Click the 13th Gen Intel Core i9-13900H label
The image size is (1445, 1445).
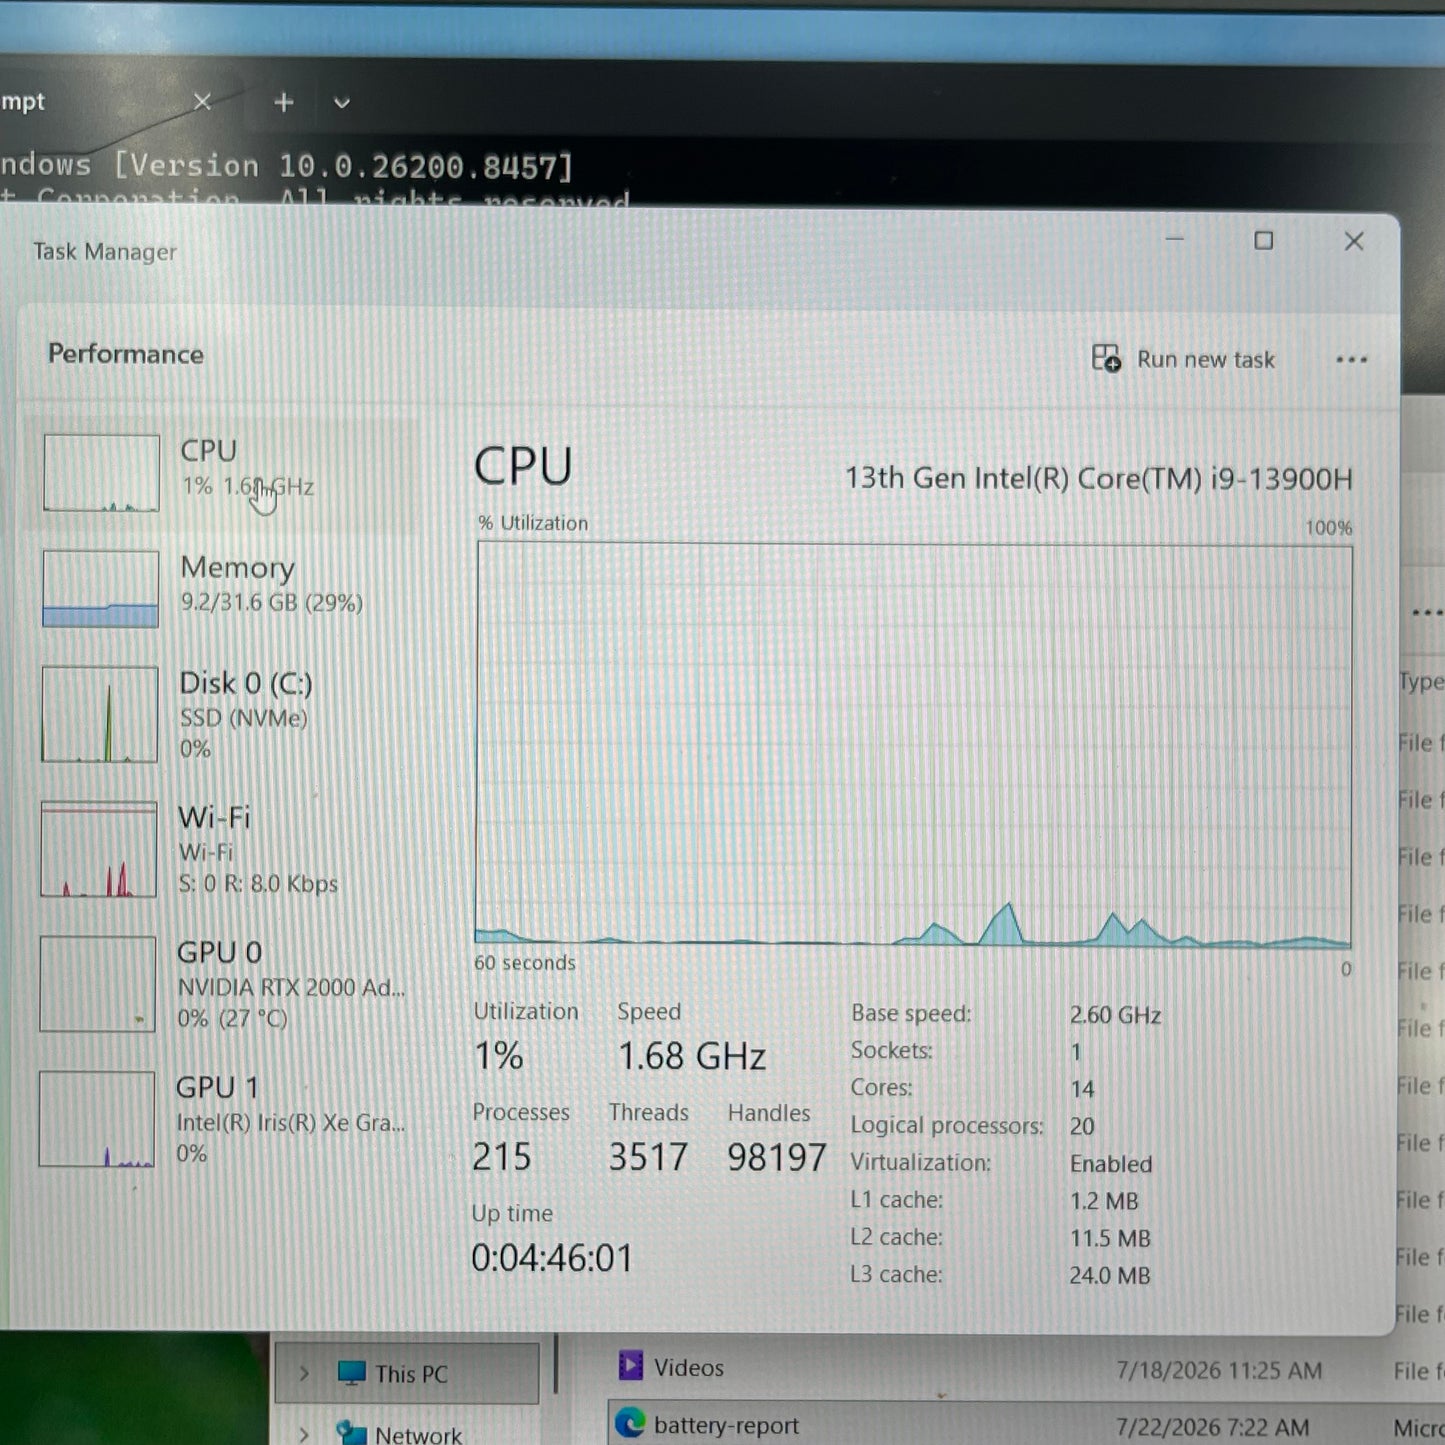(1099, 479)
